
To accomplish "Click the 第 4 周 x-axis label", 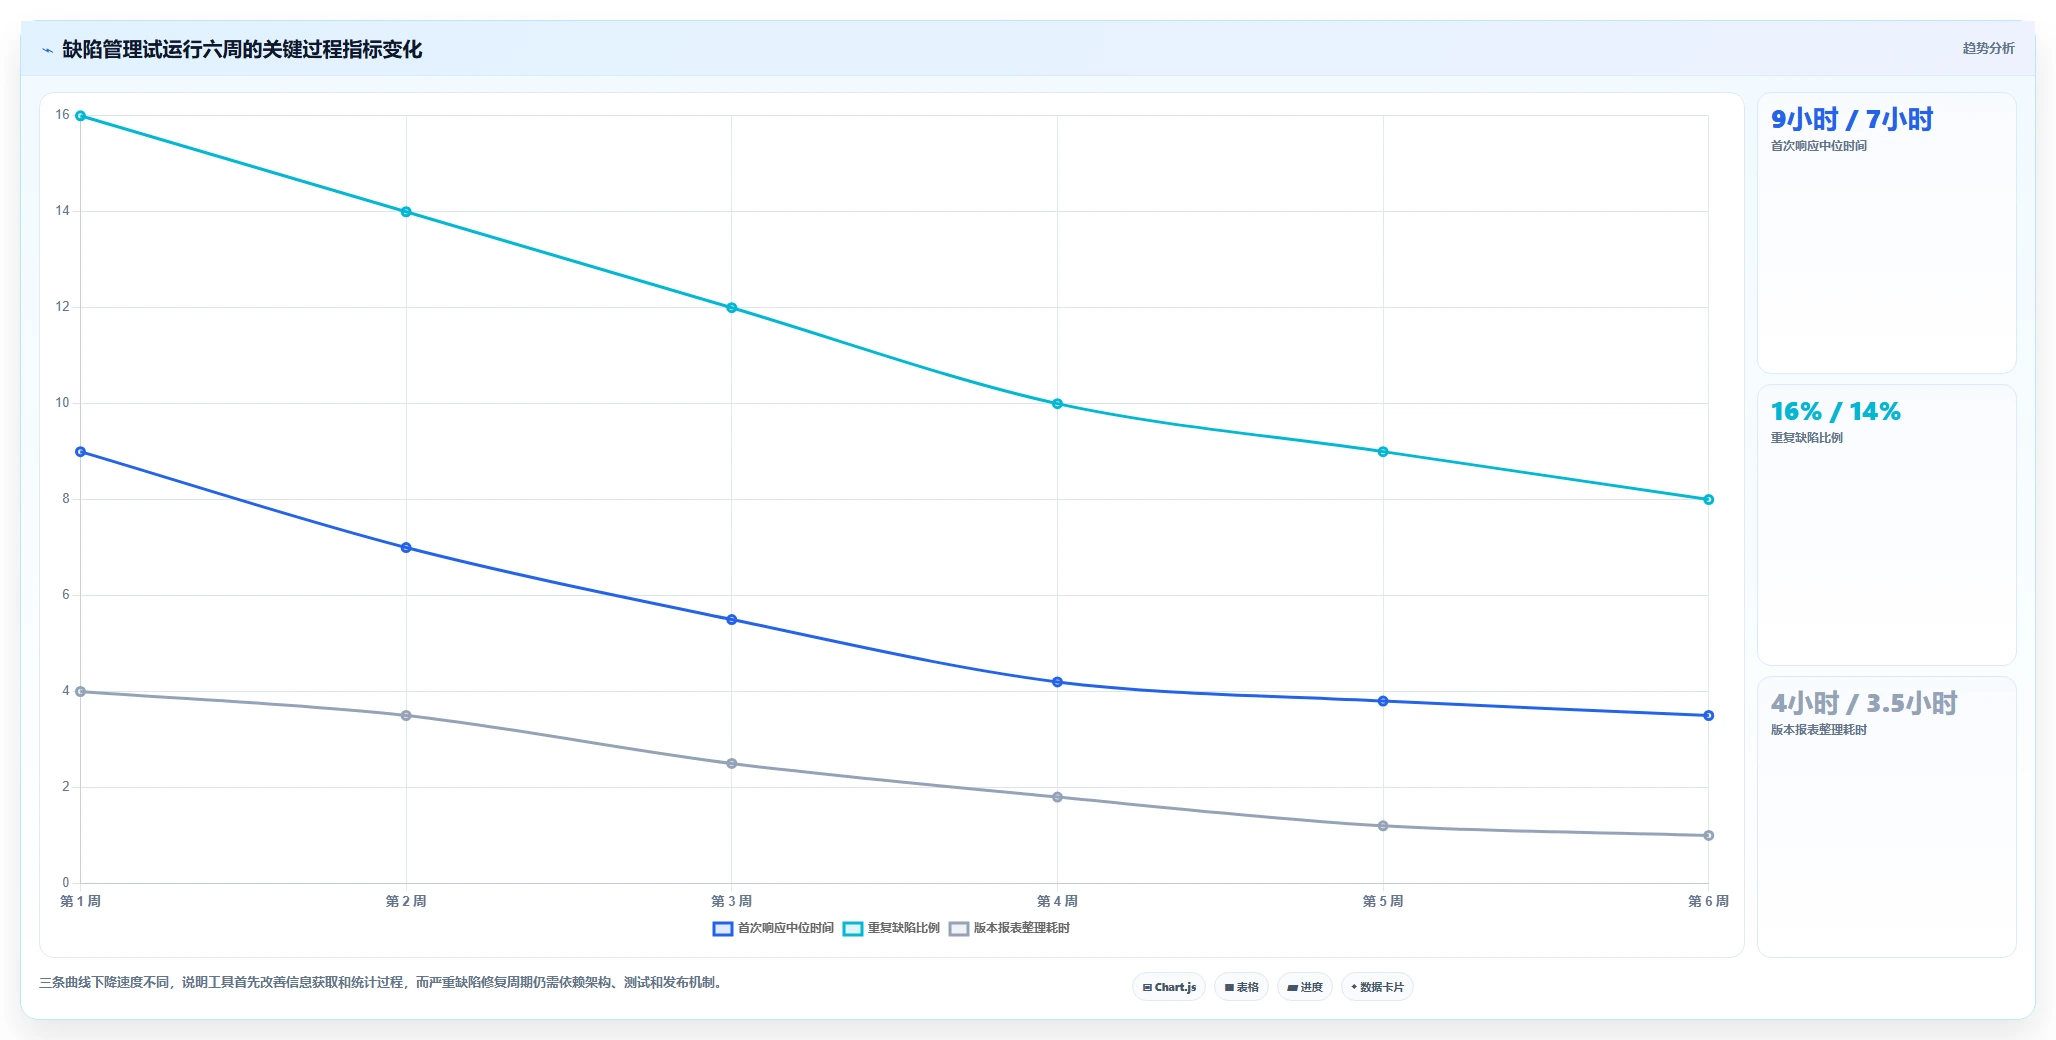I will coord(1057,901).
